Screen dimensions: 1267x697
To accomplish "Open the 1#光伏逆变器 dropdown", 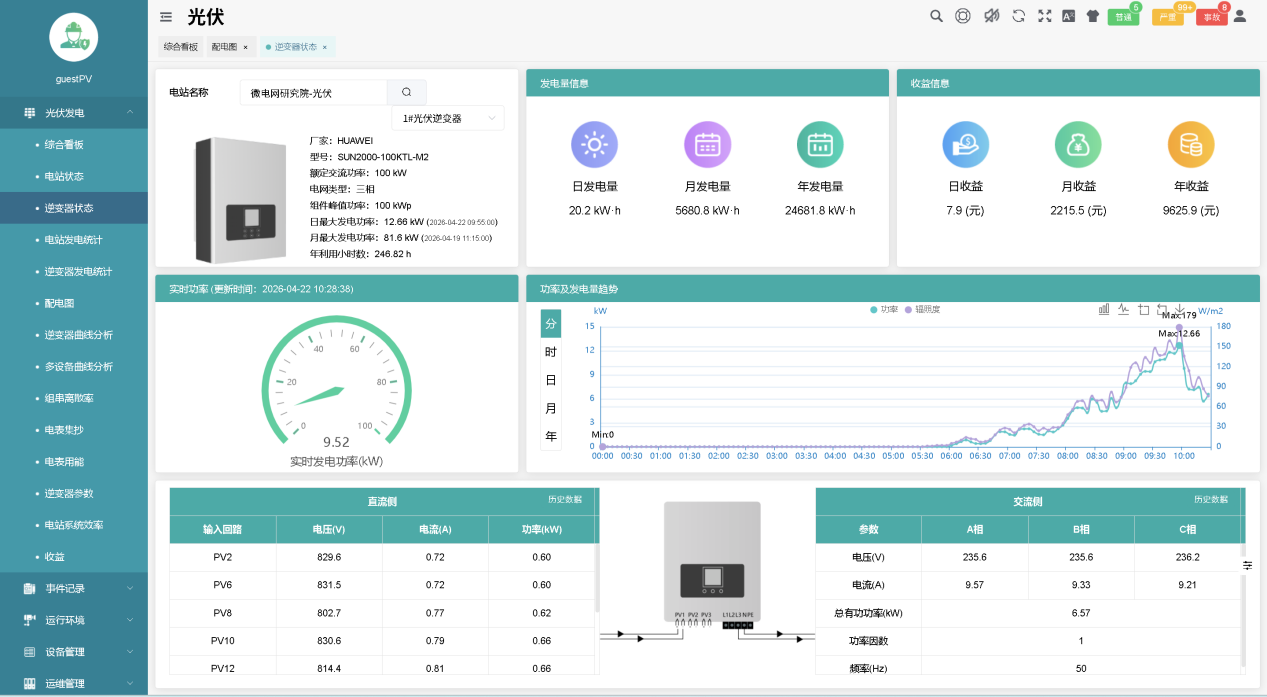I will pos(448,118).
